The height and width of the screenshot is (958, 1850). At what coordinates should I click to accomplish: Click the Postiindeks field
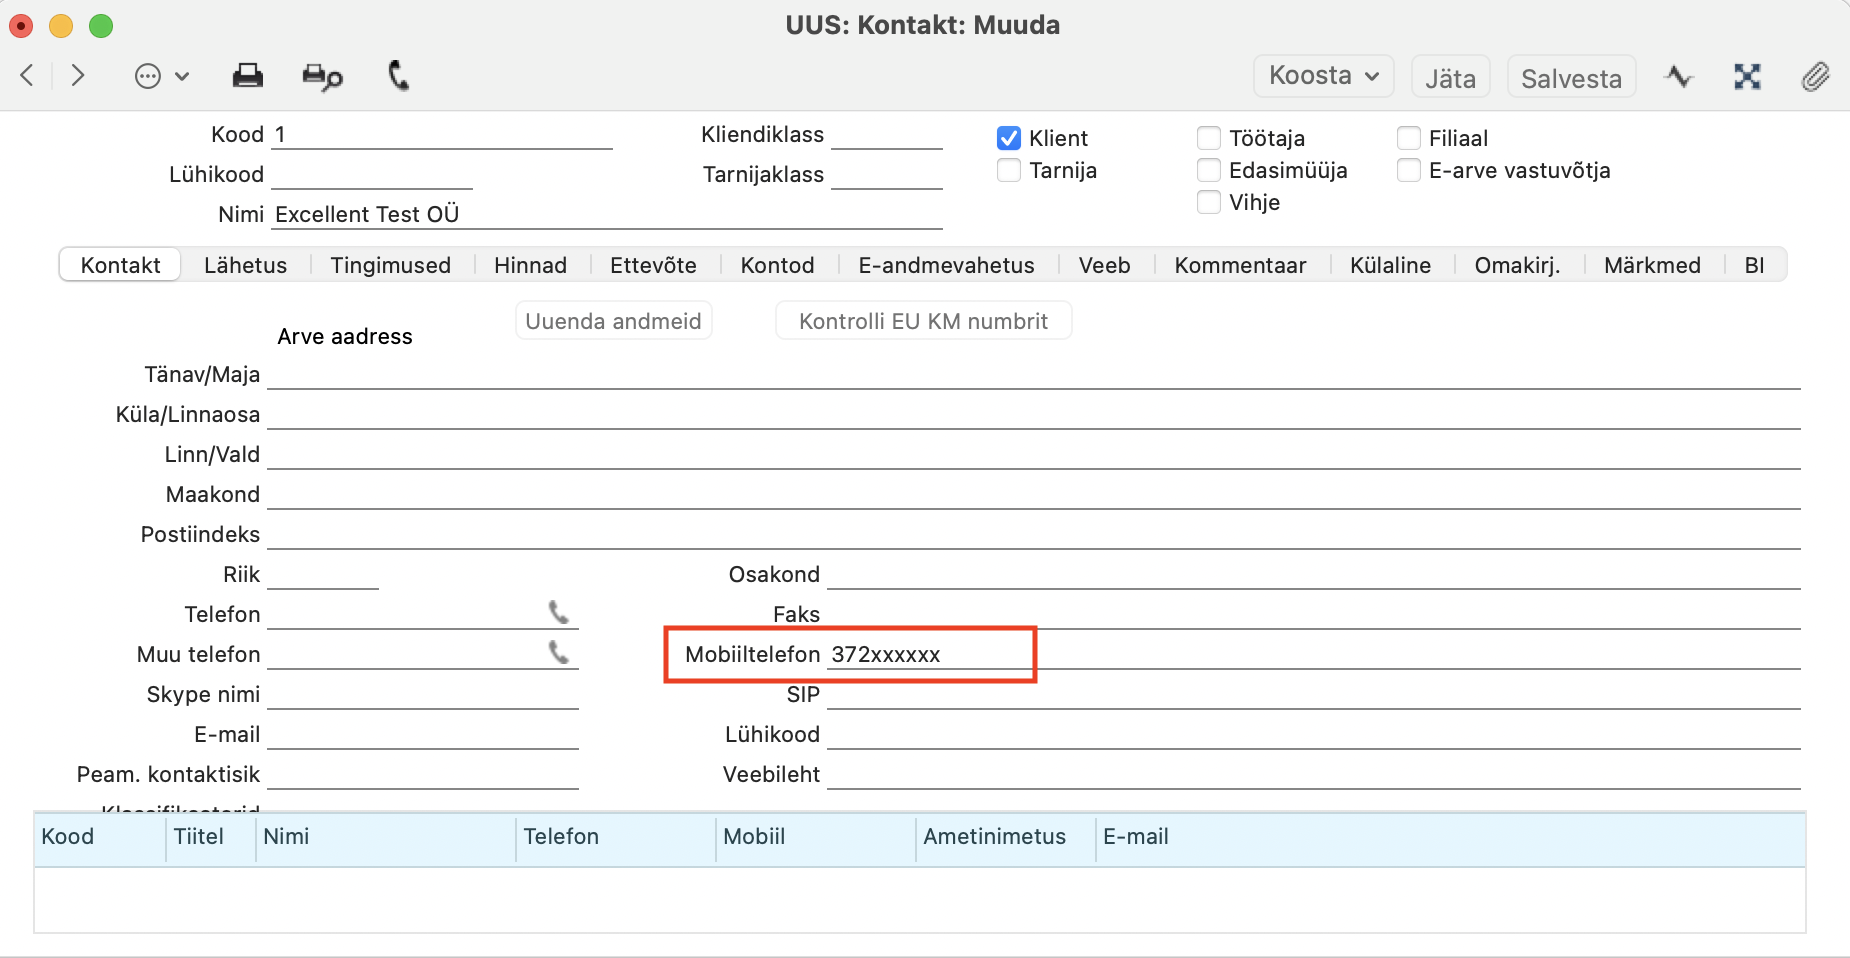[x=1033, y=534]
